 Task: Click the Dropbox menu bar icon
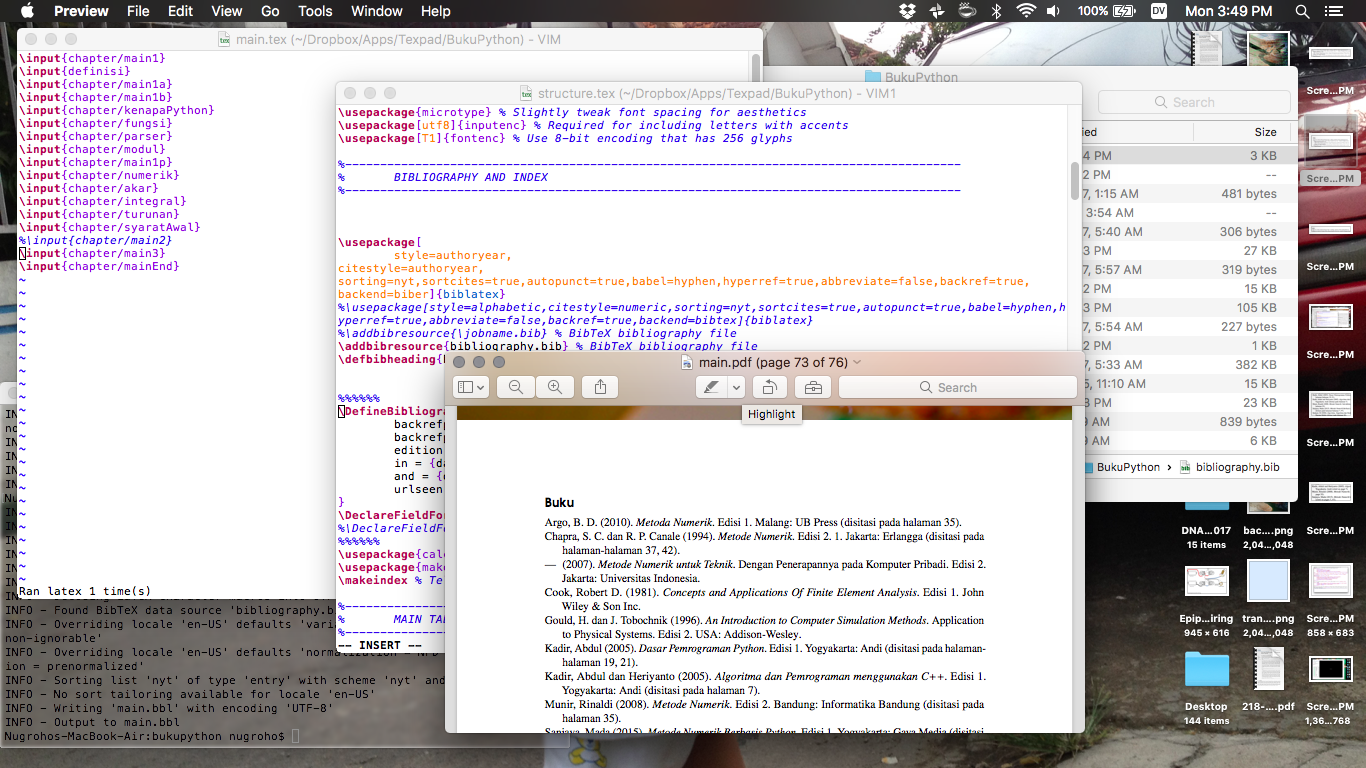(x=906, y=11)
